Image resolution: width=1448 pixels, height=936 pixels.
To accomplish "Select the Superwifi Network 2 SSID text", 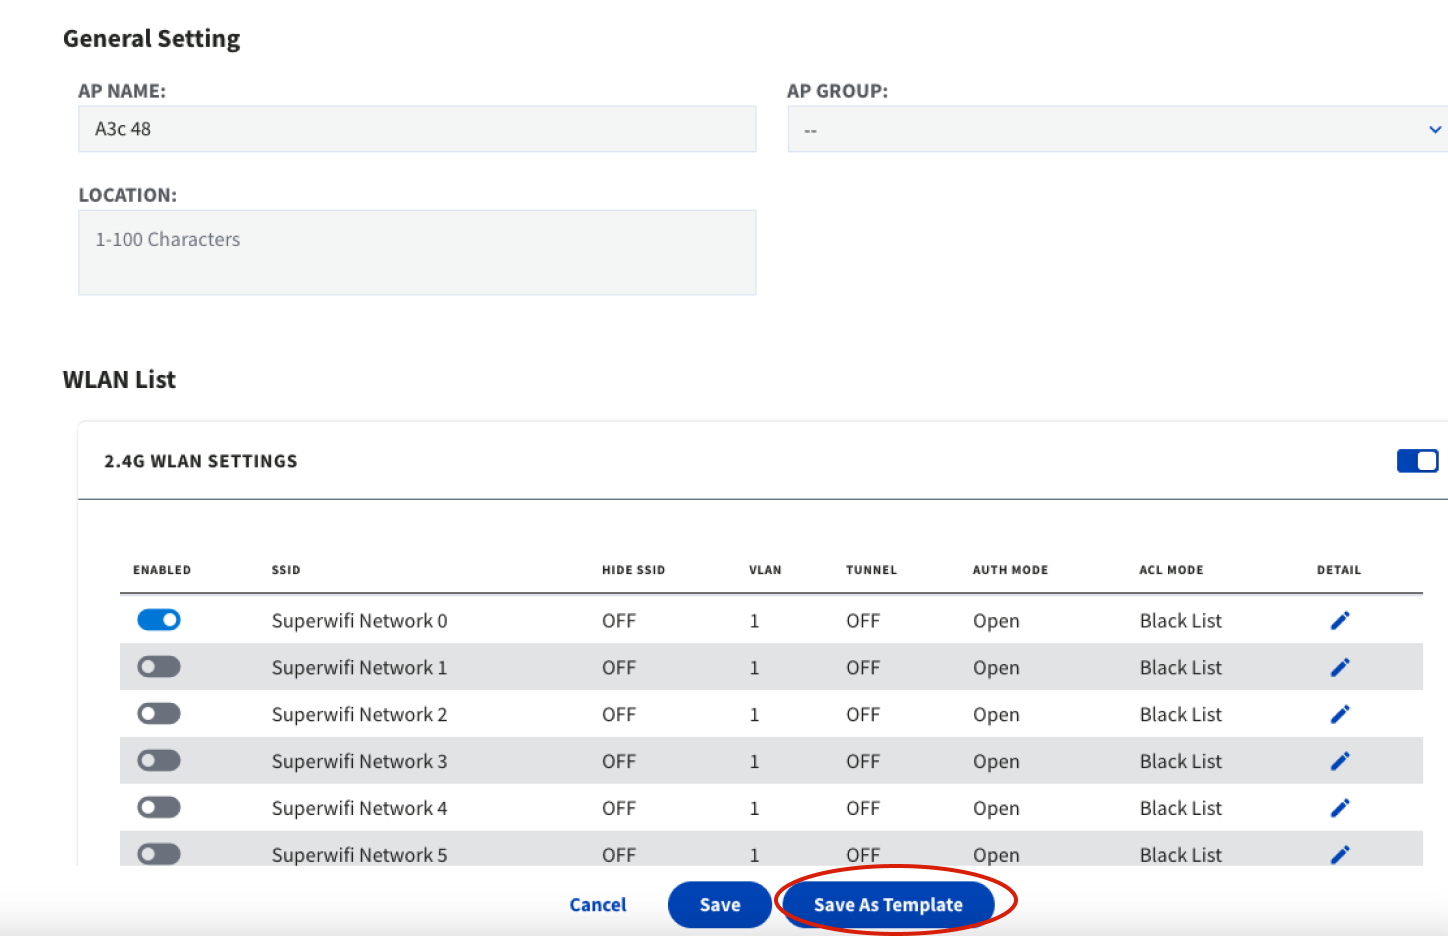I will (x=359, y=715).
